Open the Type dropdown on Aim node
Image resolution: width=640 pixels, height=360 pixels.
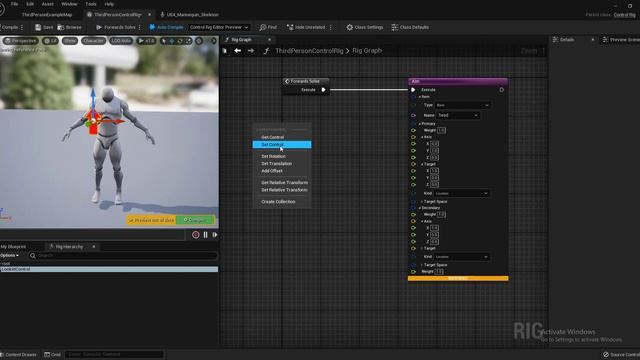click(463, 105)
